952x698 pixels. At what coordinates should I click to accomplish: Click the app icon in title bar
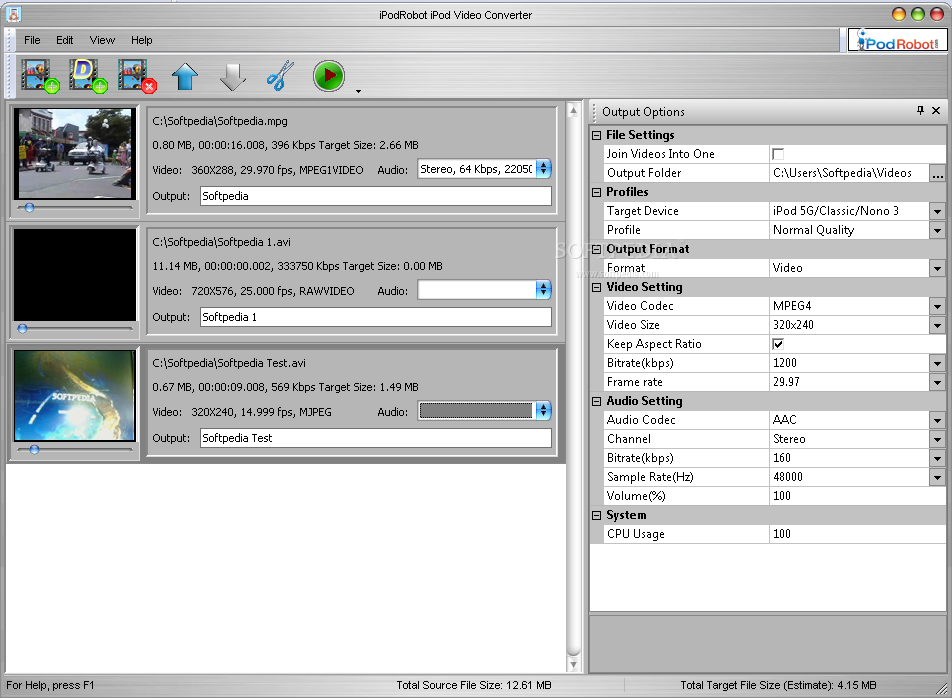coord(13,14)
